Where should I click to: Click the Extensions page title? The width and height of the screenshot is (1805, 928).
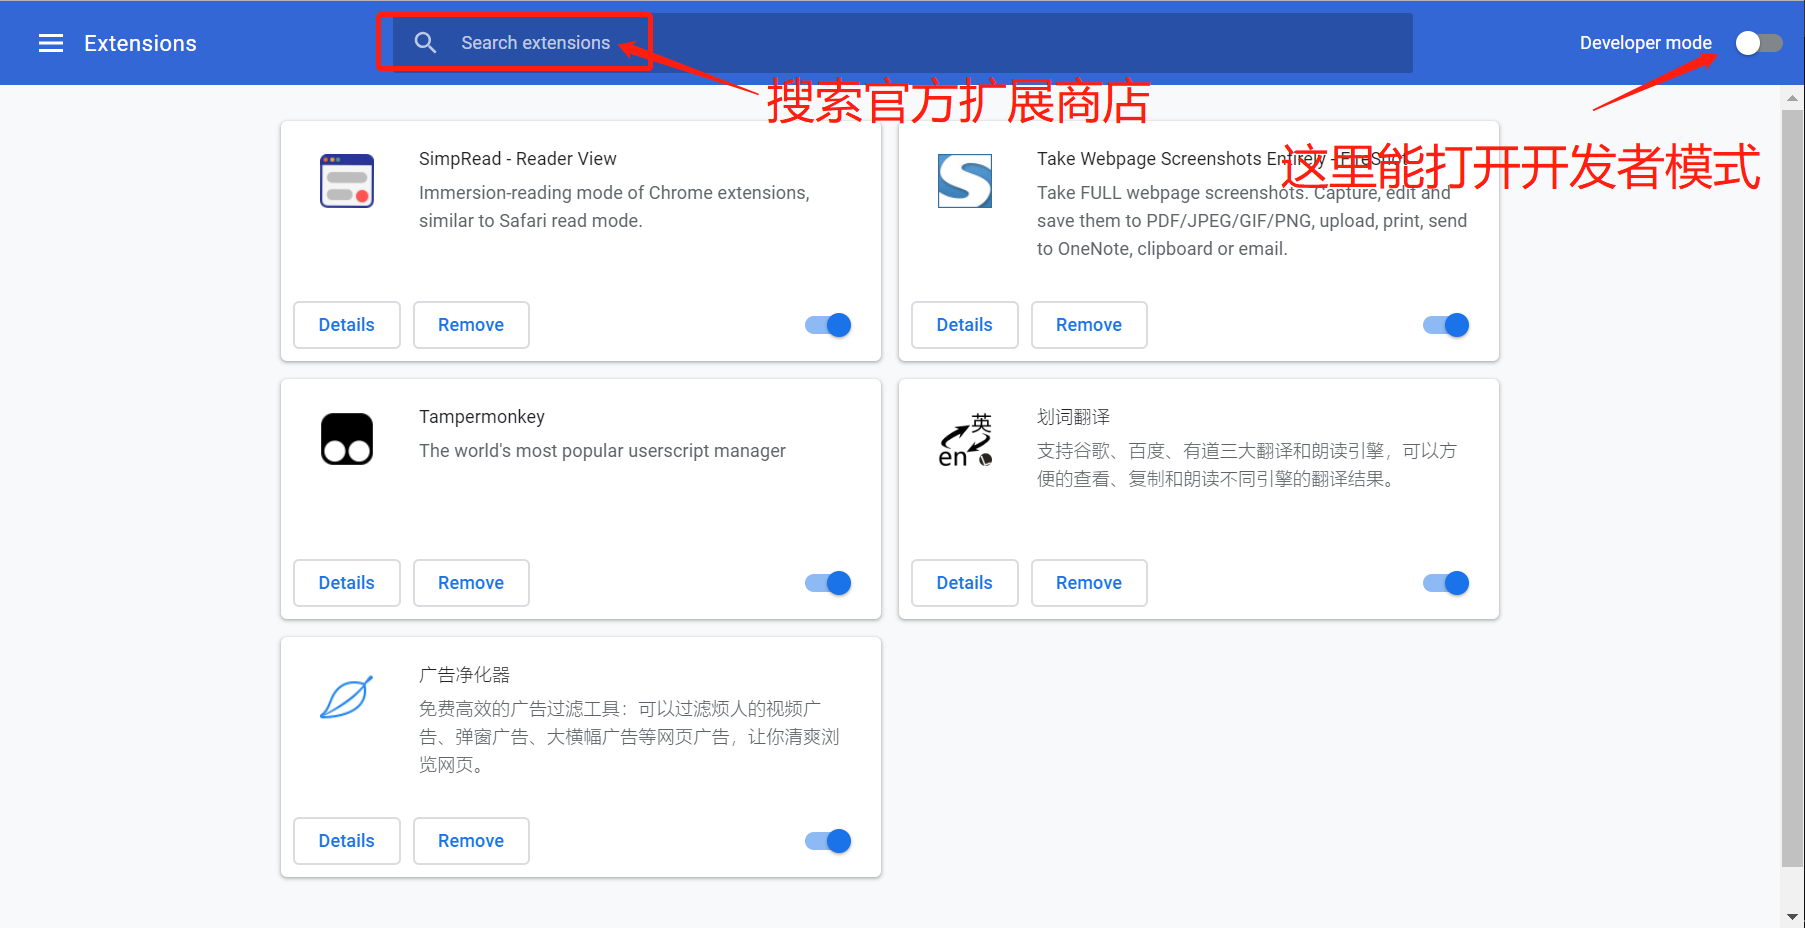pyautogui.click(x=140, y=43)
